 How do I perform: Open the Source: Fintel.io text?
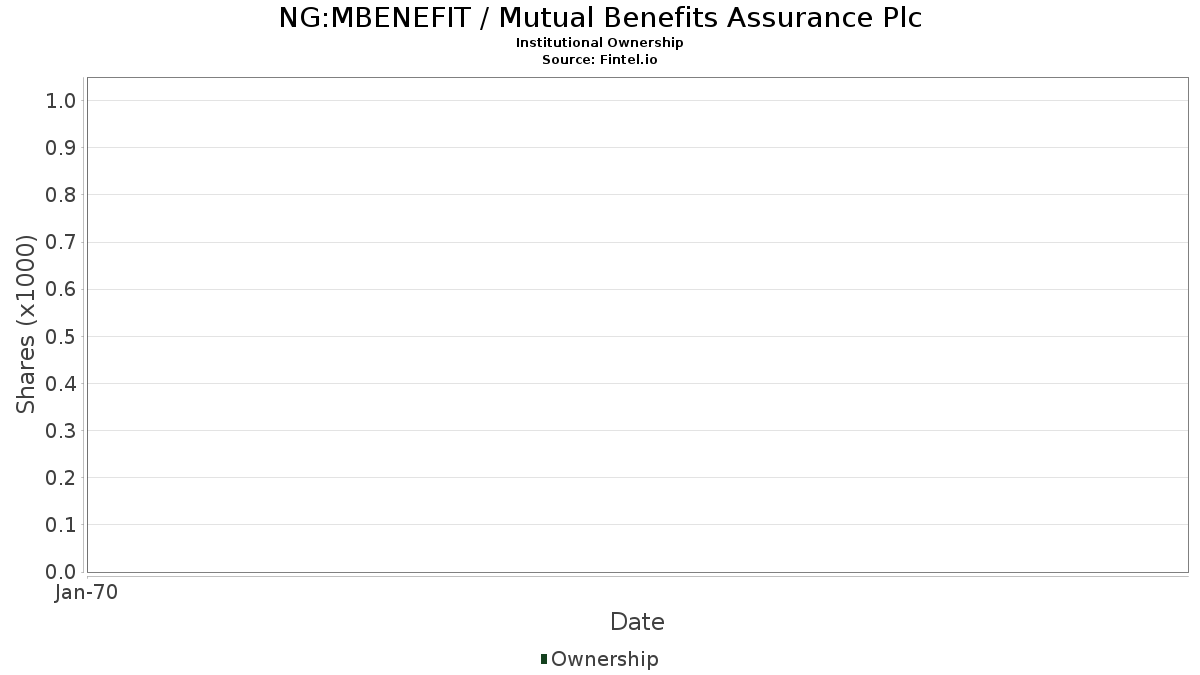(x=600, y=60)
